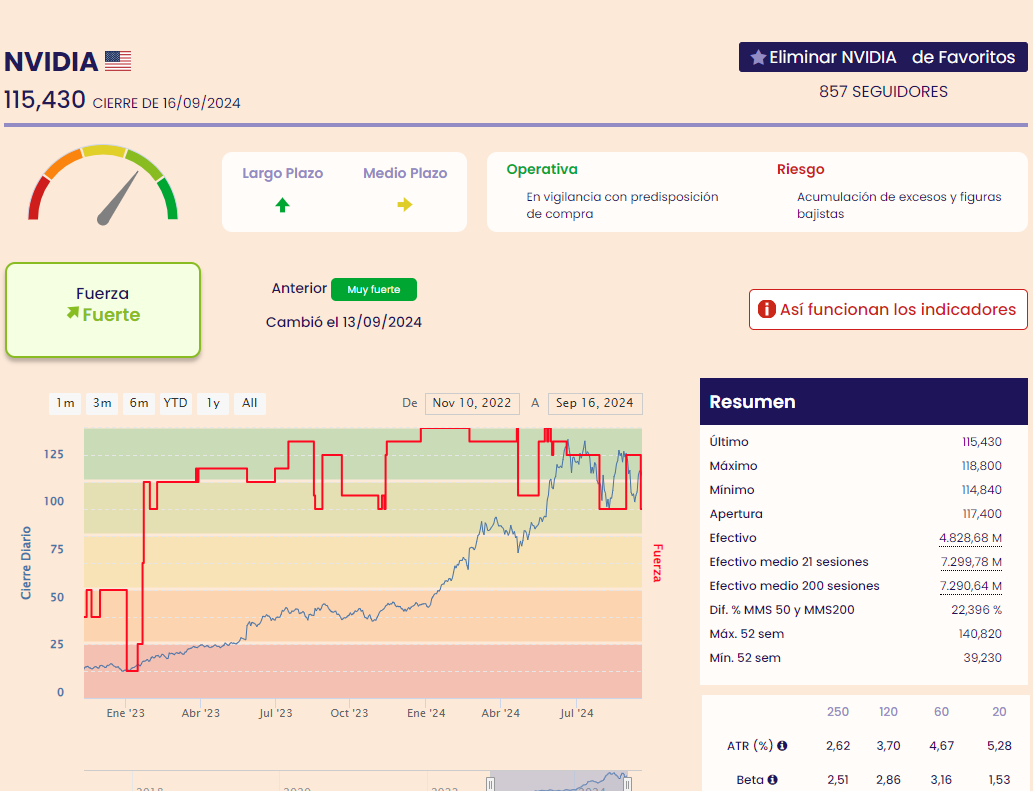
Task: Select the 1y chart range
Action: [213, 403]
